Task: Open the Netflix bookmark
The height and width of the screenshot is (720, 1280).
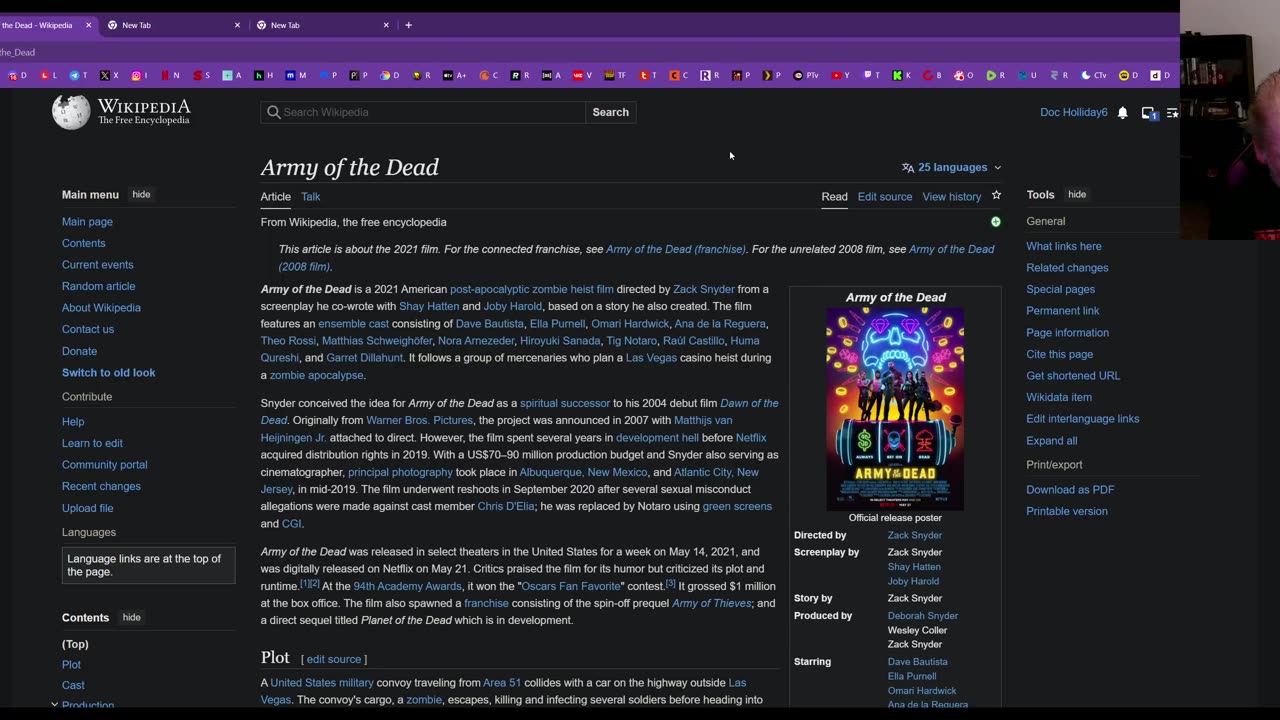Action: pyautogui.click(x=170, y=75)
